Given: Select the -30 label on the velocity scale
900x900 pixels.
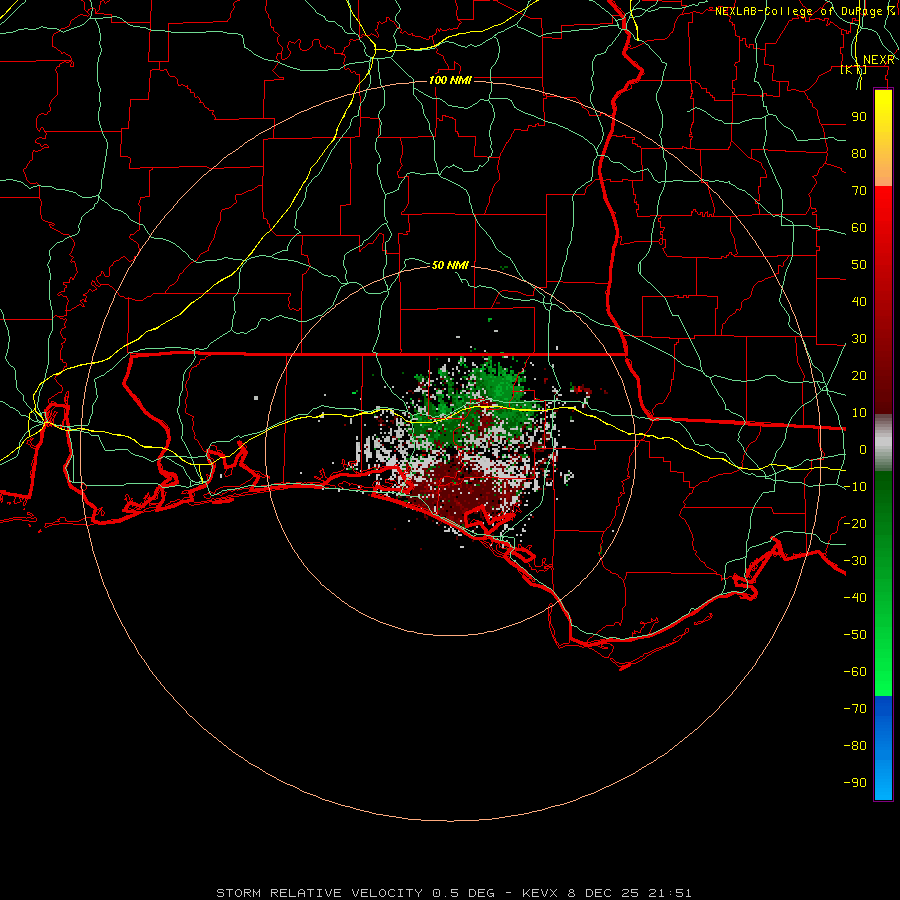Looking at the screenshot, I should 855,561.
